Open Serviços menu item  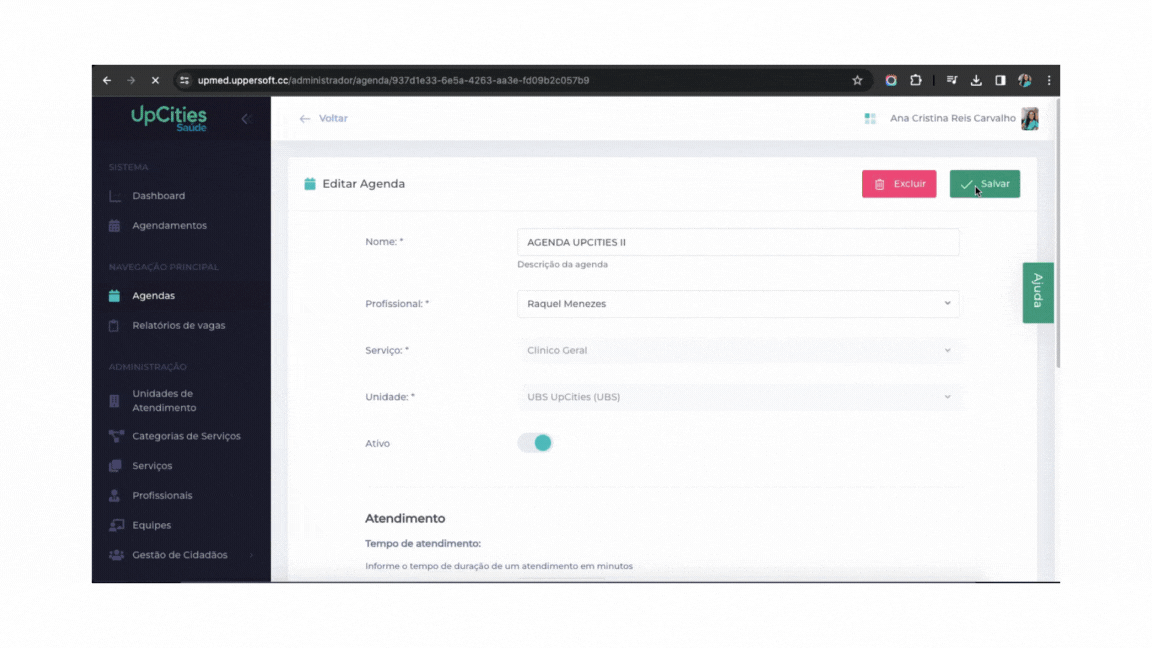152,466
